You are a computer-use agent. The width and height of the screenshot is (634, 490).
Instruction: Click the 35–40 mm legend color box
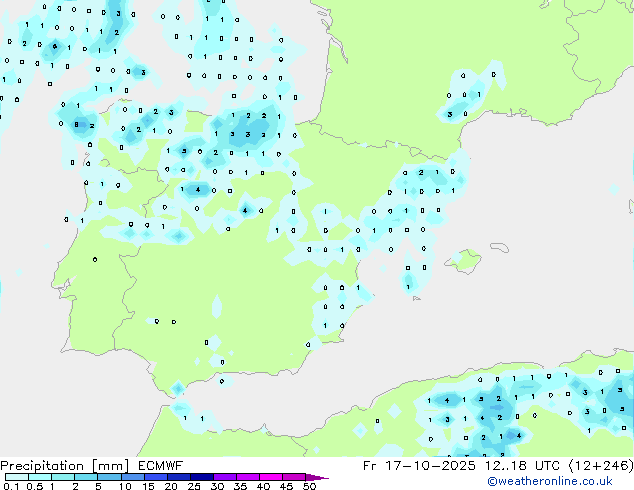[247, 477]
